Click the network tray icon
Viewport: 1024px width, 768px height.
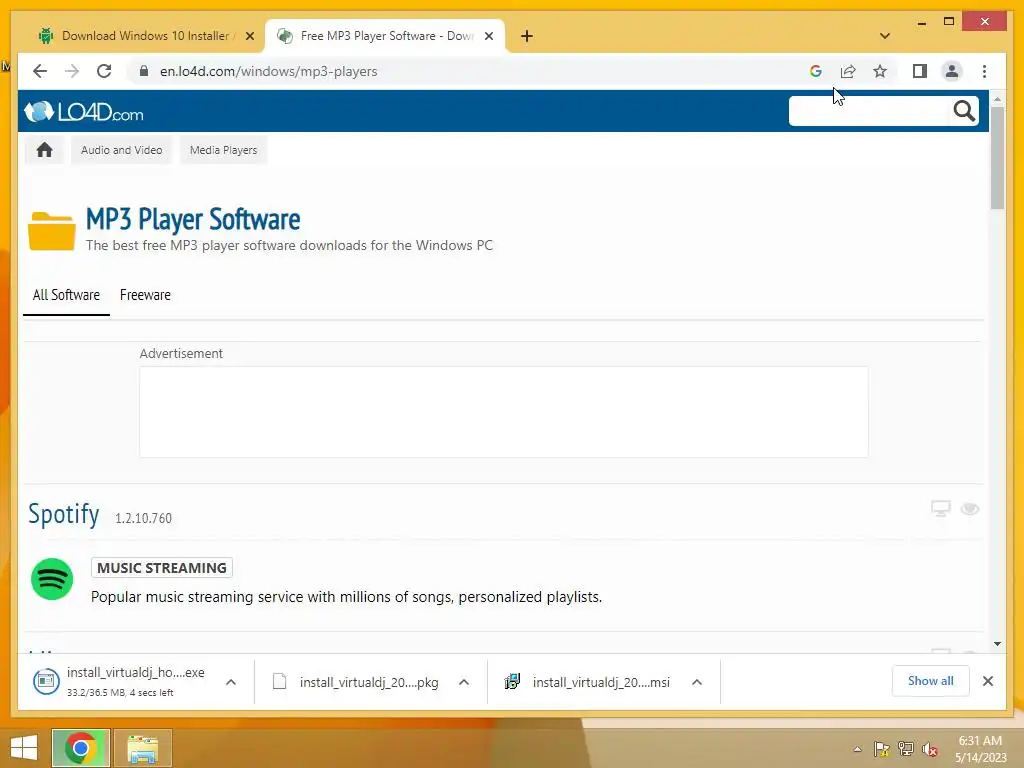[906, 749]
